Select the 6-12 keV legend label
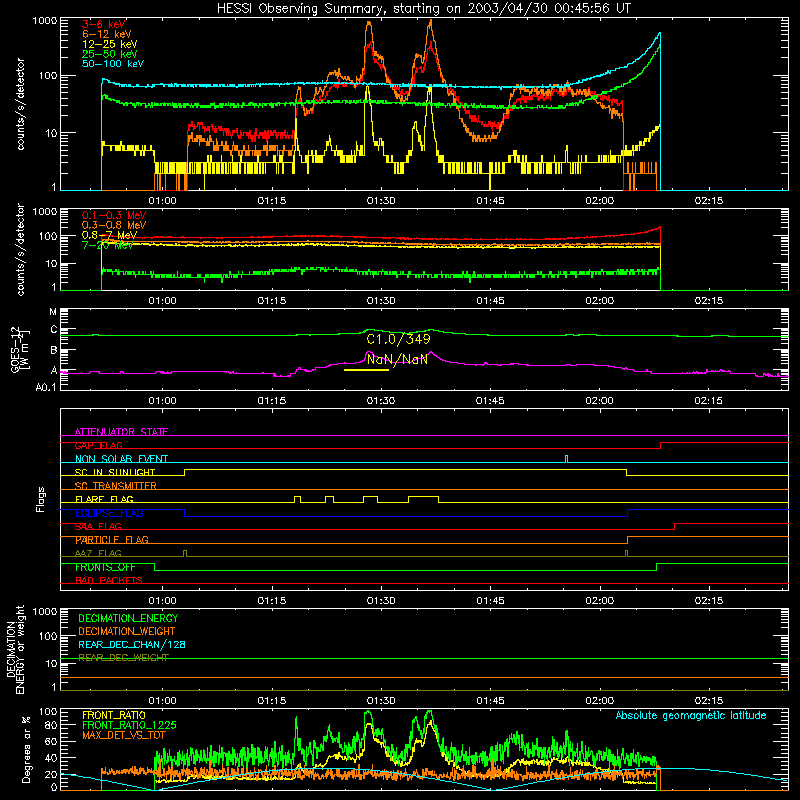800x800 pixels. coord(107,34)
